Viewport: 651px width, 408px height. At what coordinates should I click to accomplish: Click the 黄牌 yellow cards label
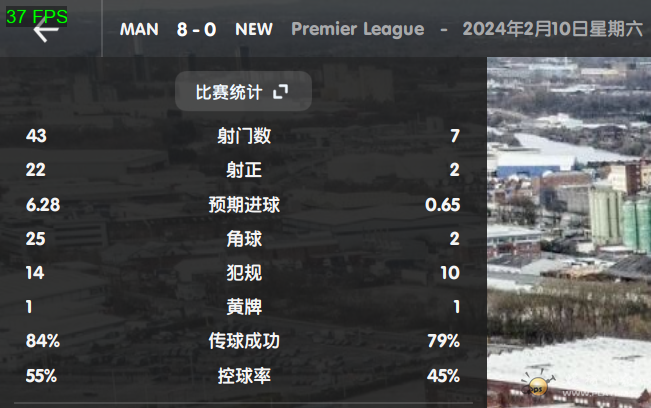point(244,307)
